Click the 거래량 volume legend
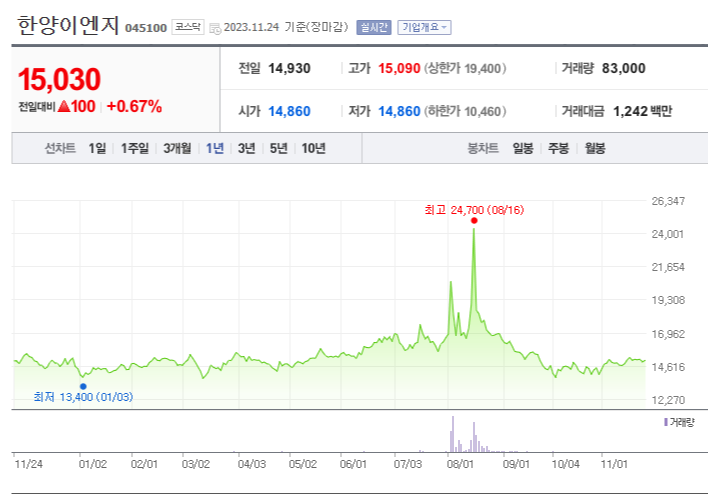The height and width of the screenshot is (494, 708). (x=679, y=422)
